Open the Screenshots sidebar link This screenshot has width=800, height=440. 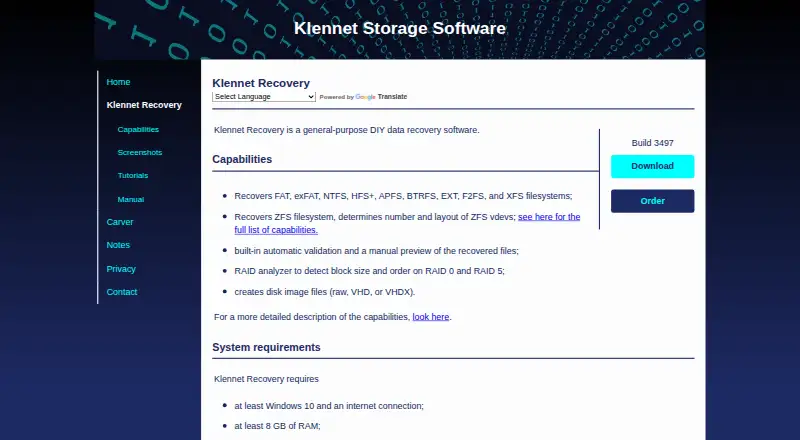click(139, 152)
